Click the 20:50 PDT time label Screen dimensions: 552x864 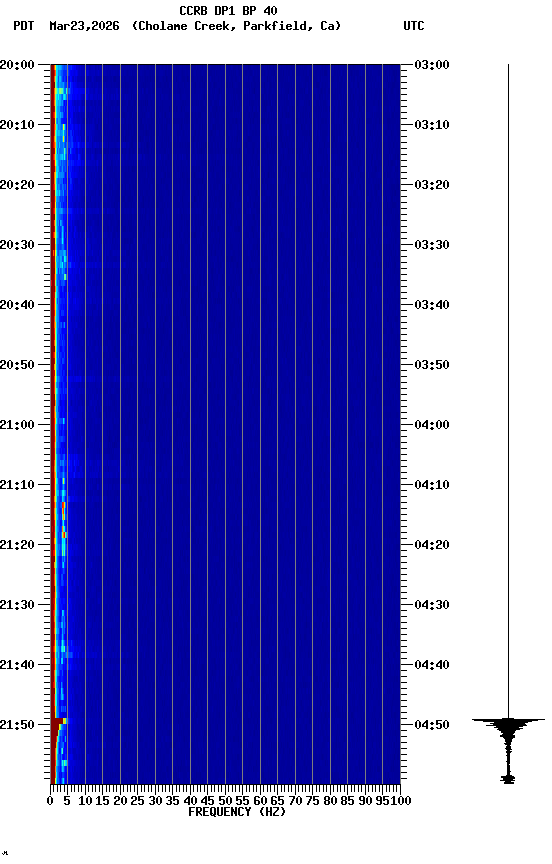(17, 365)
